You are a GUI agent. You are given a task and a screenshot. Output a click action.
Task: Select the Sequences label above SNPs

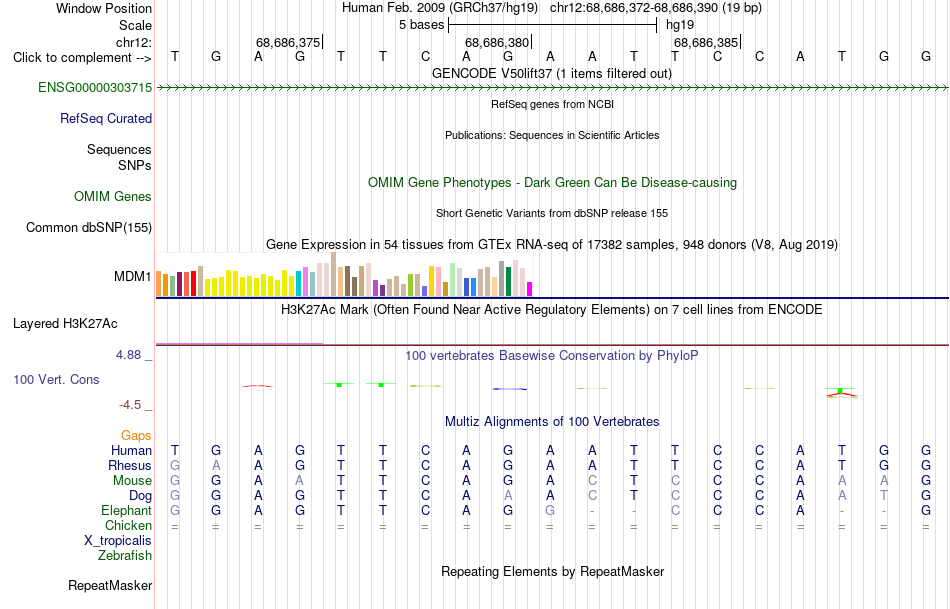[x=119, y=149]
